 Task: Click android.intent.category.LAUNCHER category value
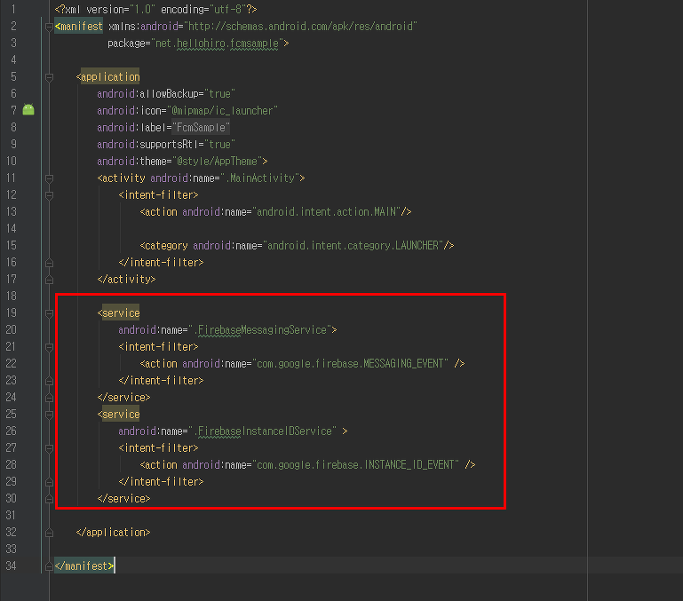pos(353,246)
